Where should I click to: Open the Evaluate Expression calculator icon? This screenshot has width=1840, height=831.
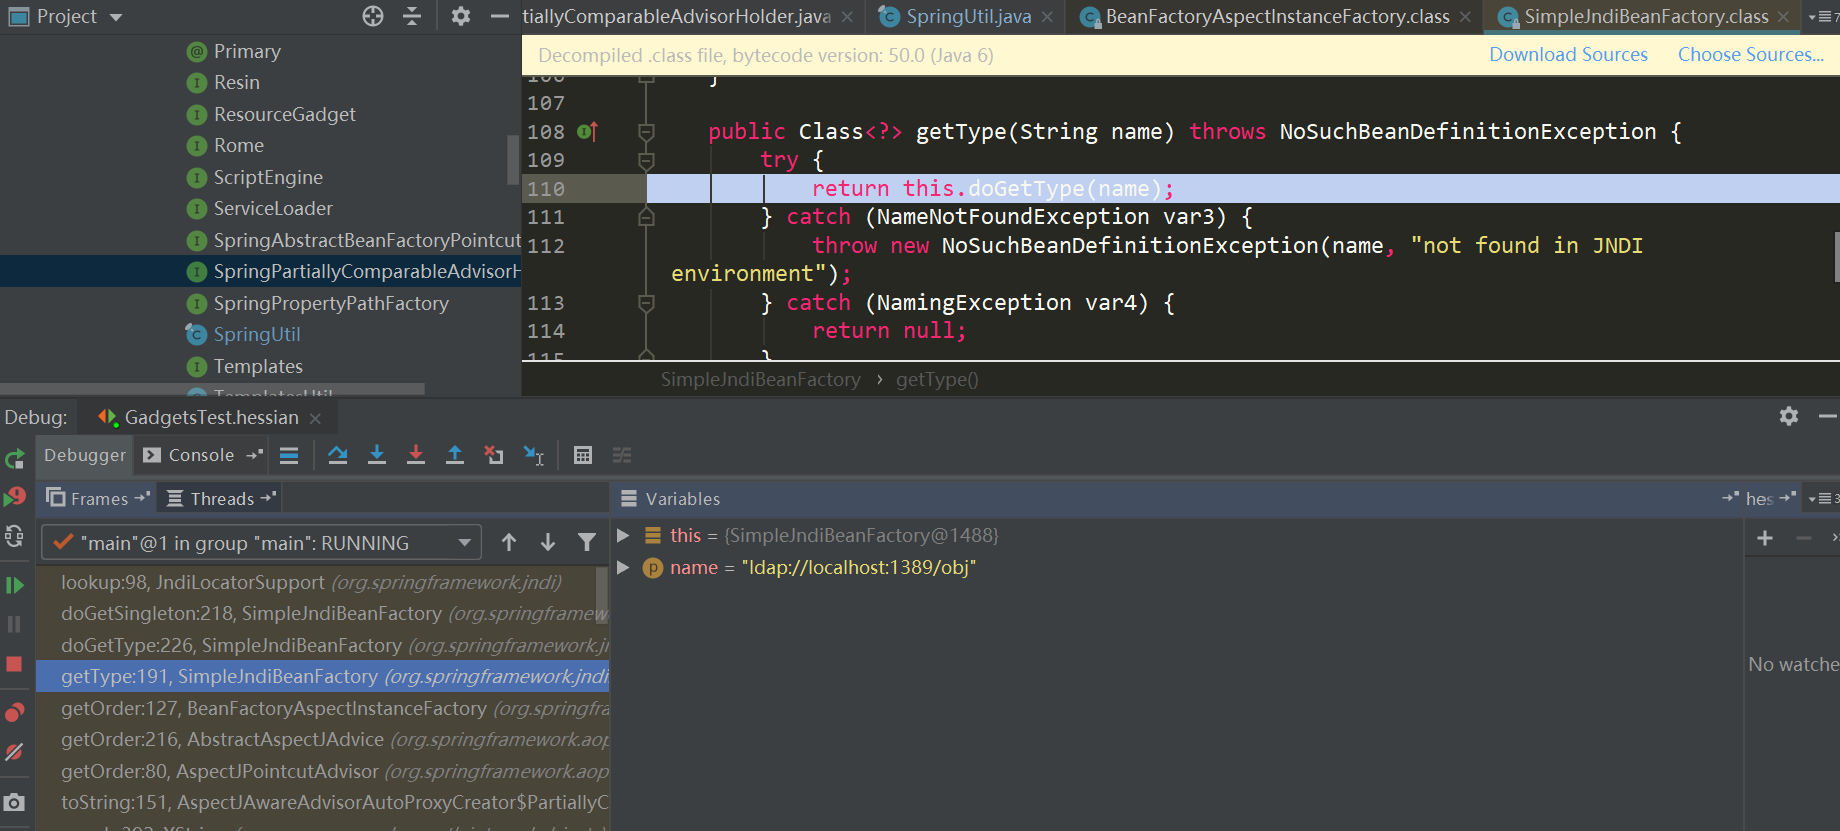[583, 455]
